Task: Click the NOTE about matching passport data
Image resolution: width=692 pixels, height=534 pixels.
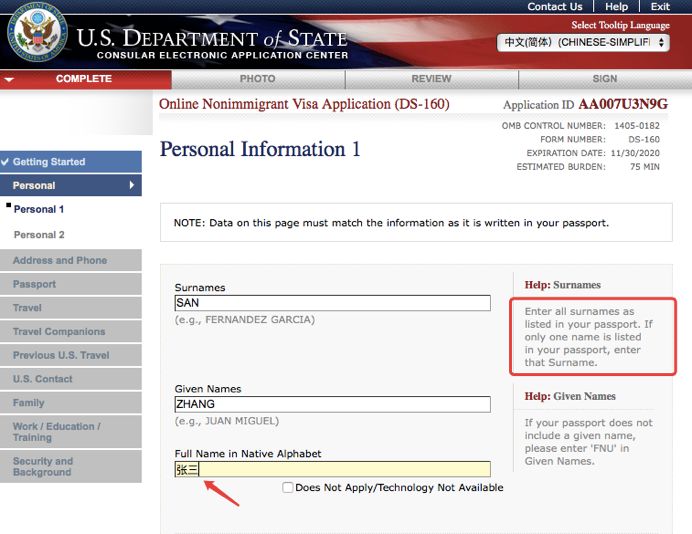Action: click(x=391, y=223)
